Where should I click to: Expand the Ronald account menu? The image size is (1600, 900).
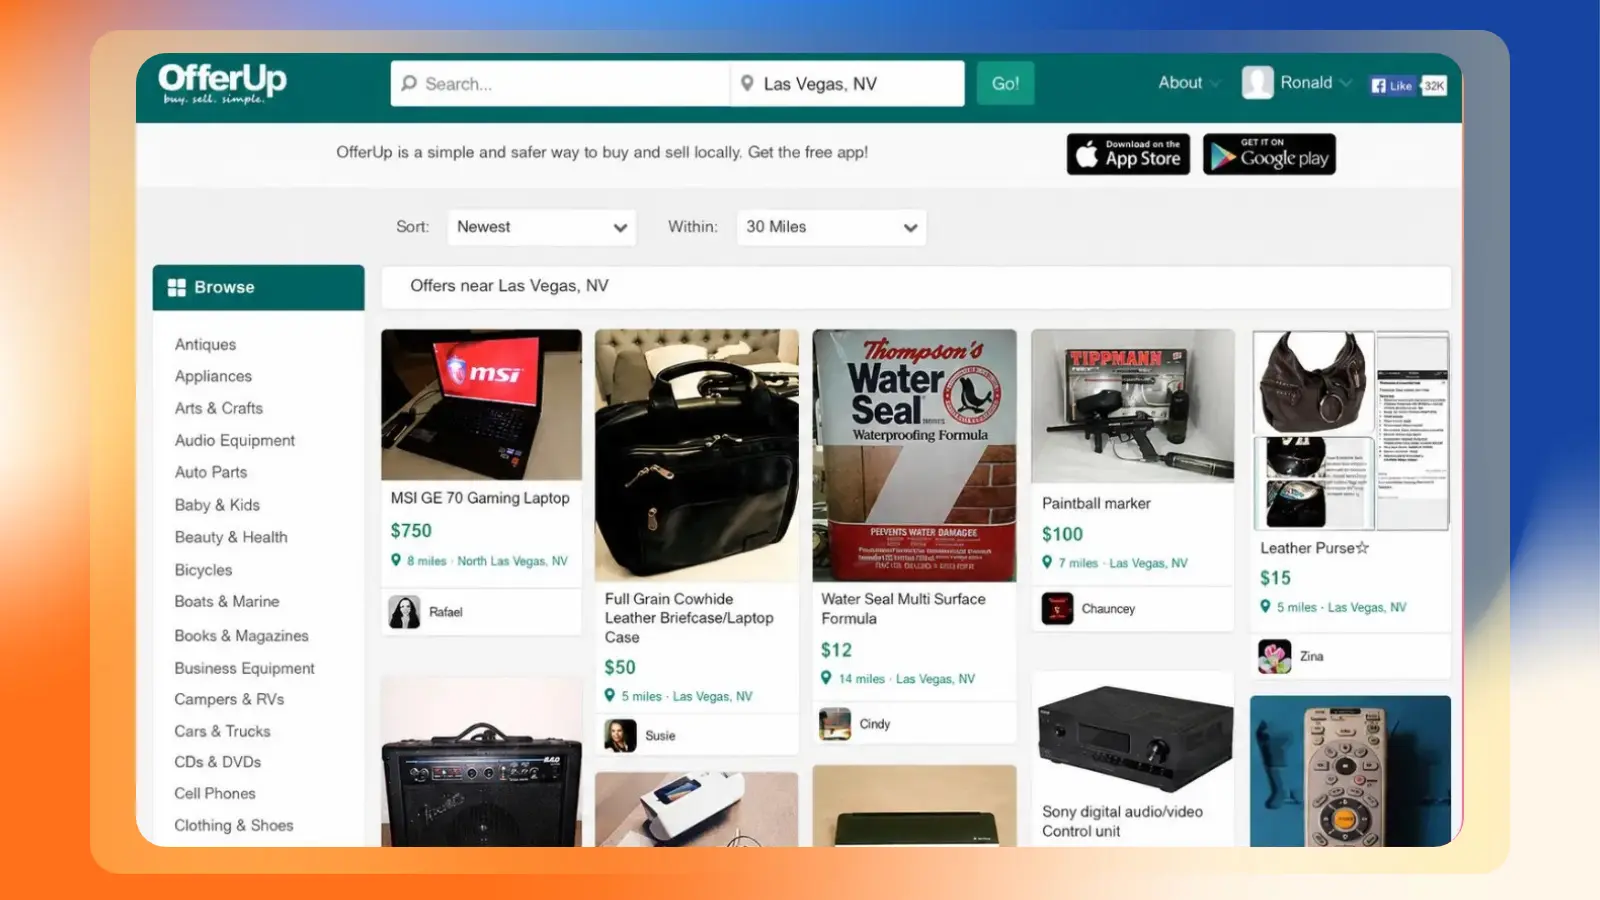tap(1316, 83)
